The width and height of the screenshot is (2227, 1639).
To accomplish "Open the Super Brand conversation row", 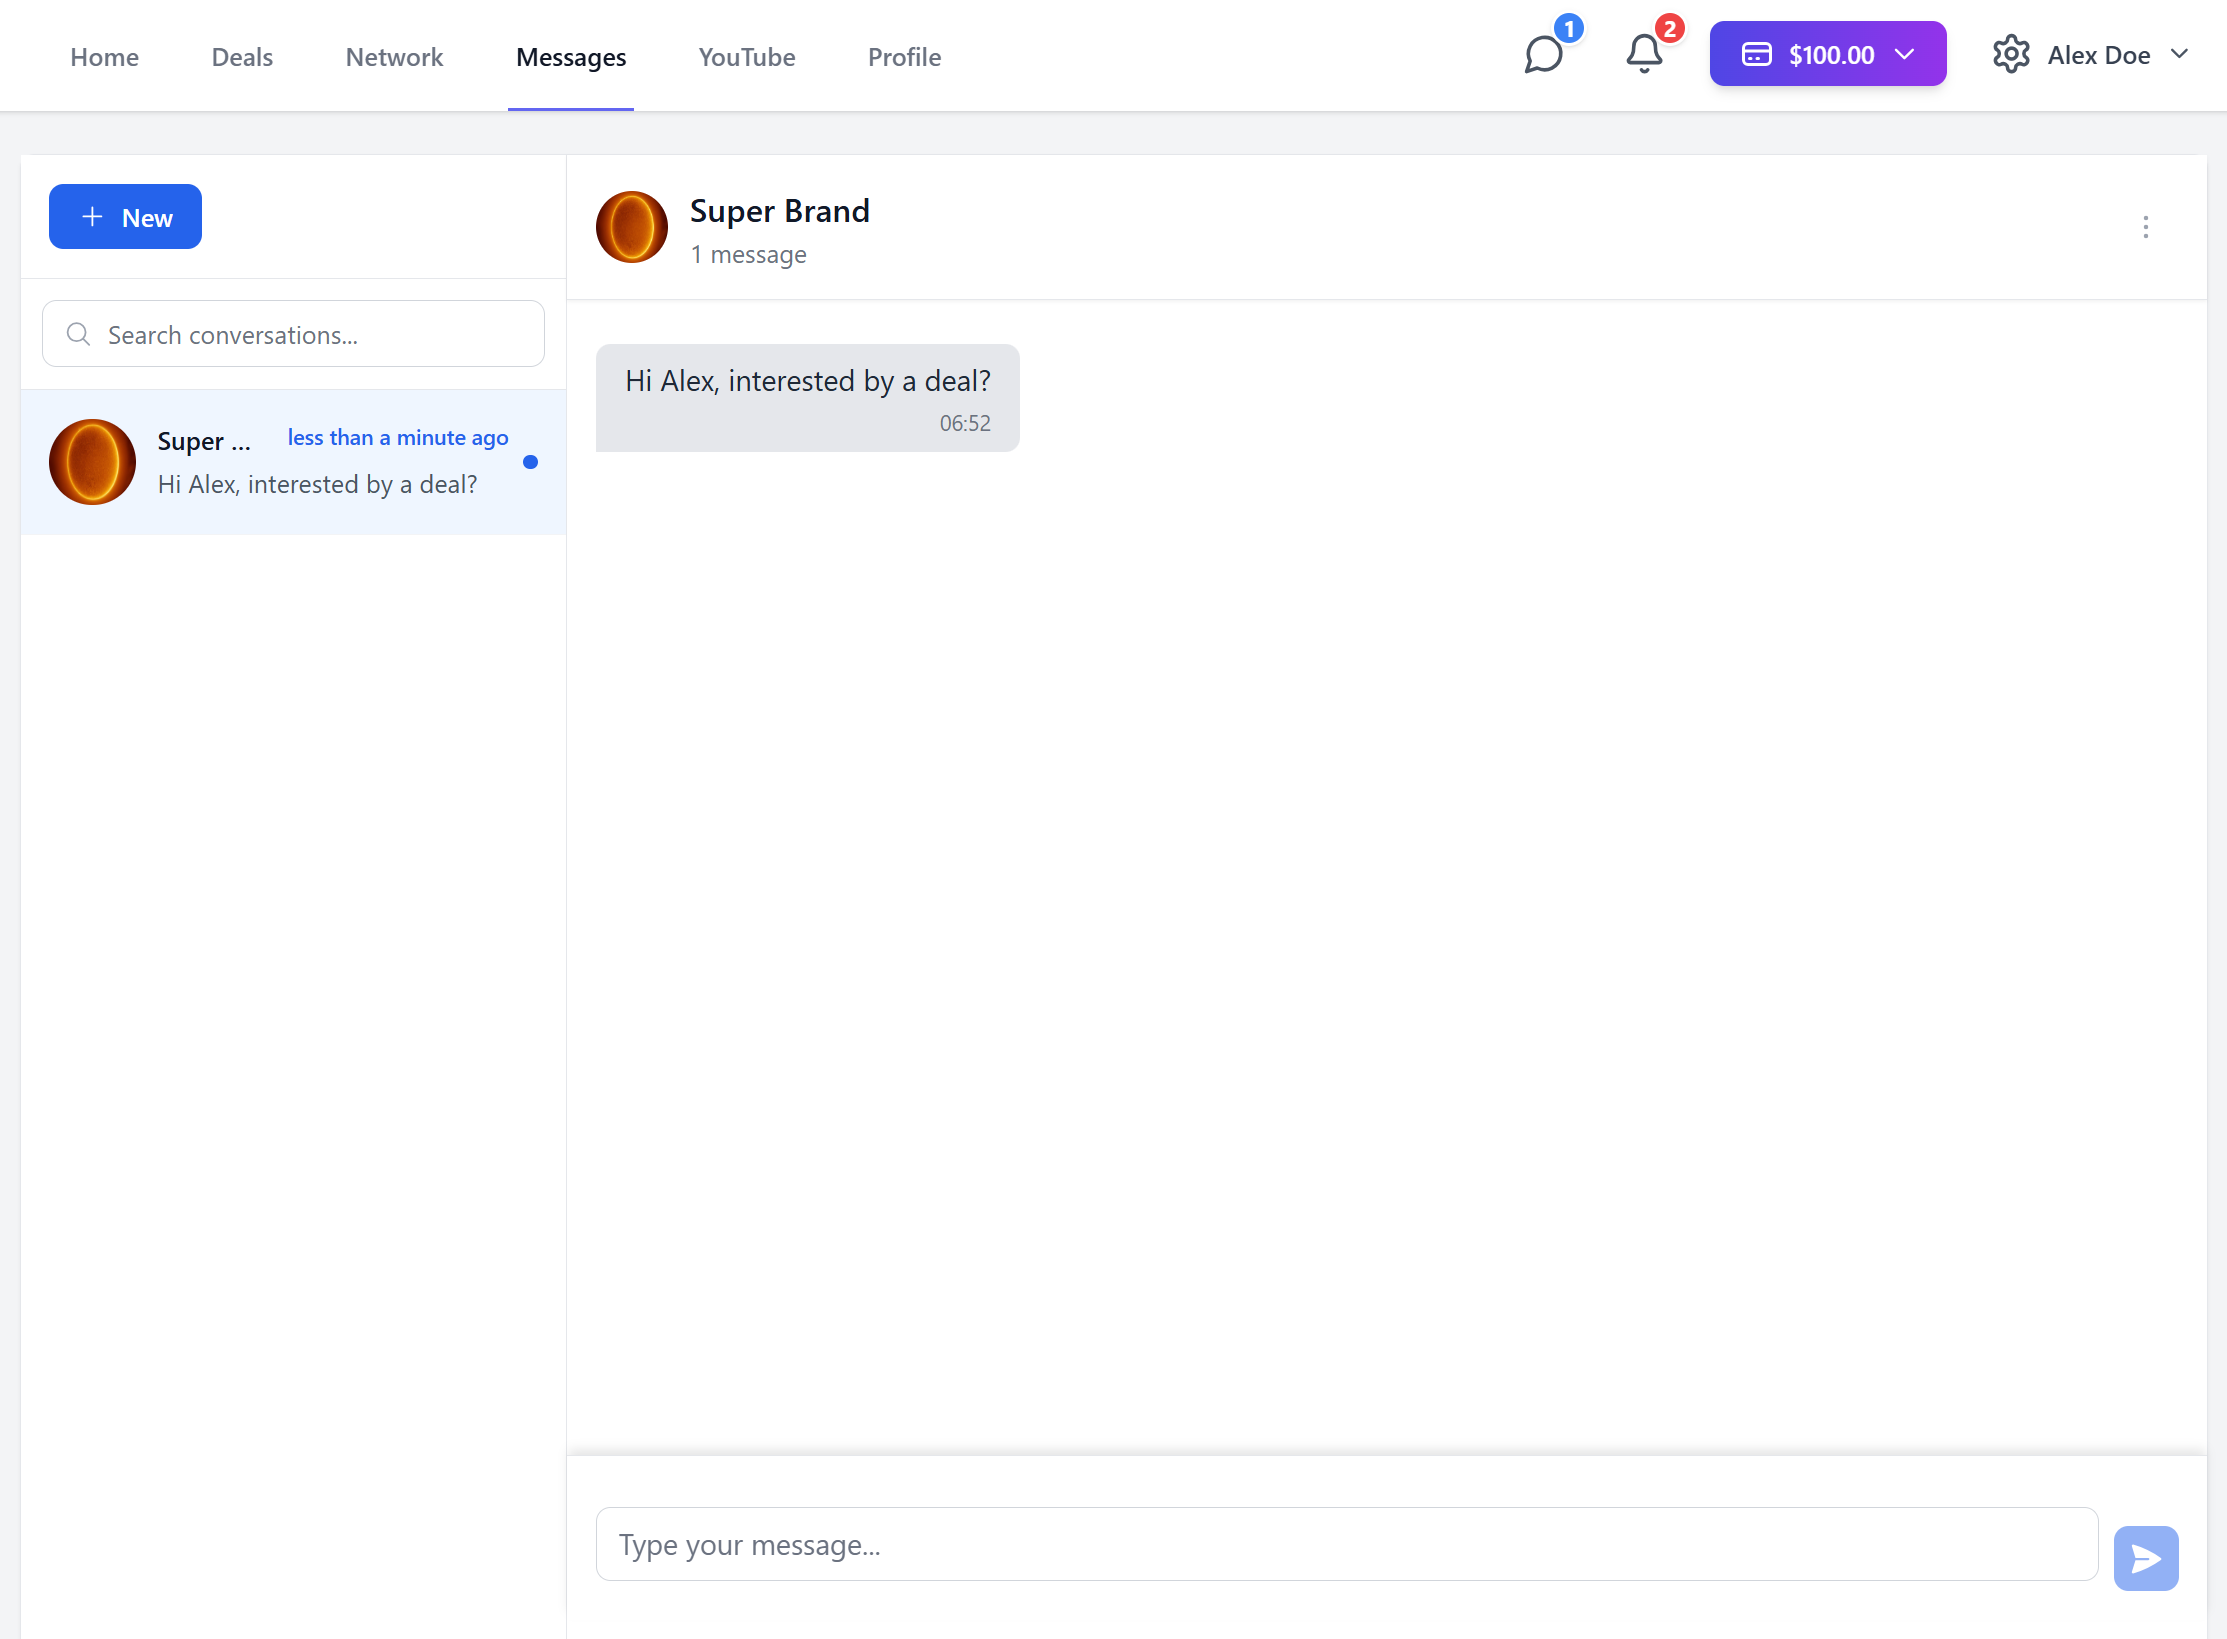I will [293, 462].
